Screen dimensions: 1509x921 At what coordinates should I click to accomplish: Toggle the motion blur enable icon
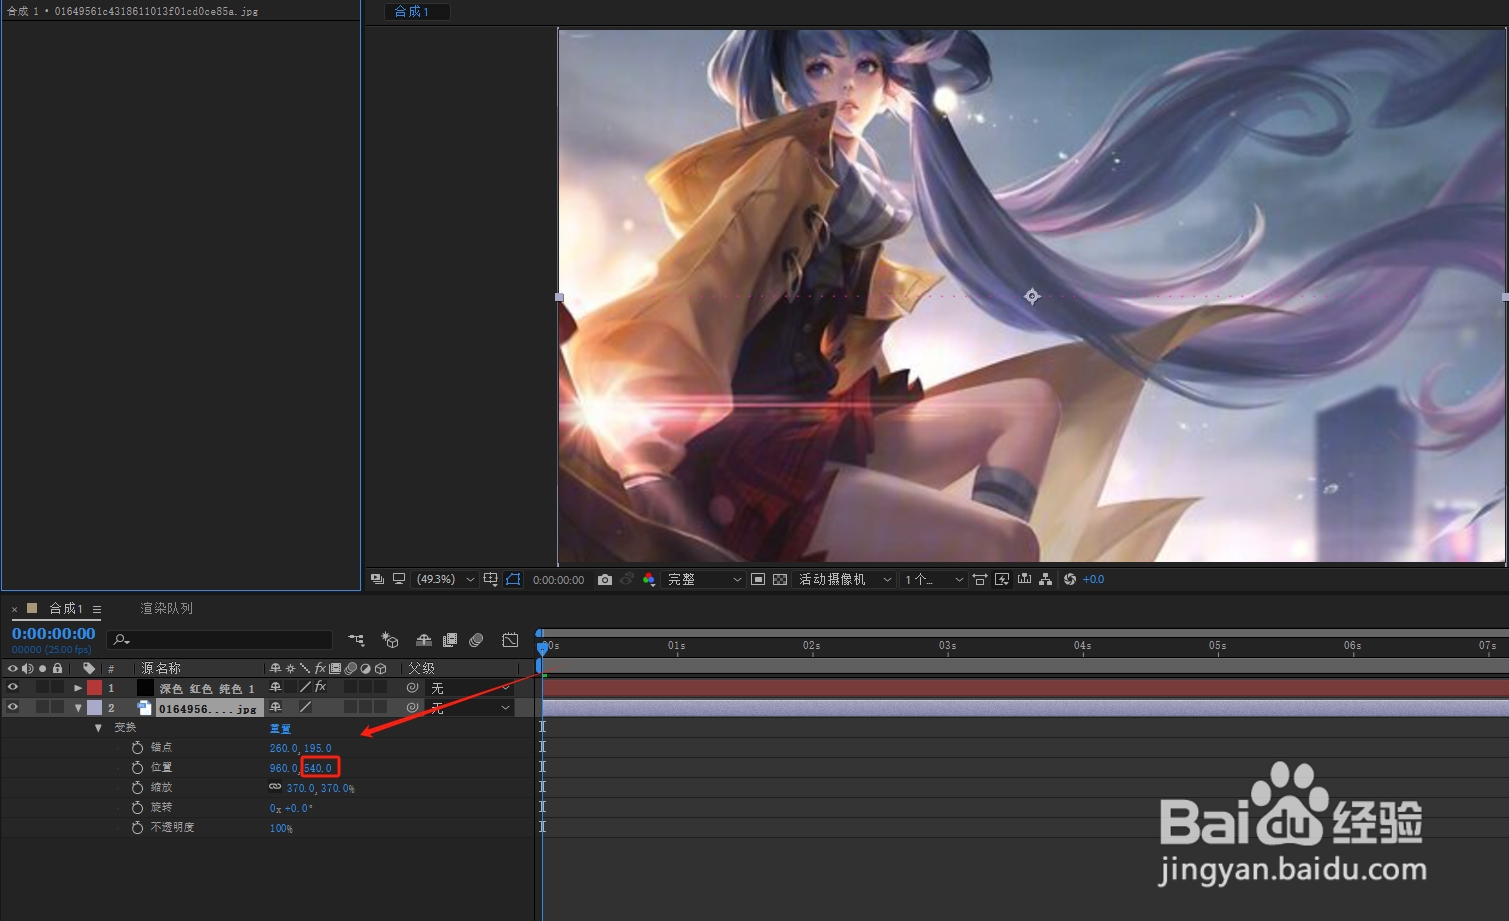pyautogui.click(x=477, y=640)
